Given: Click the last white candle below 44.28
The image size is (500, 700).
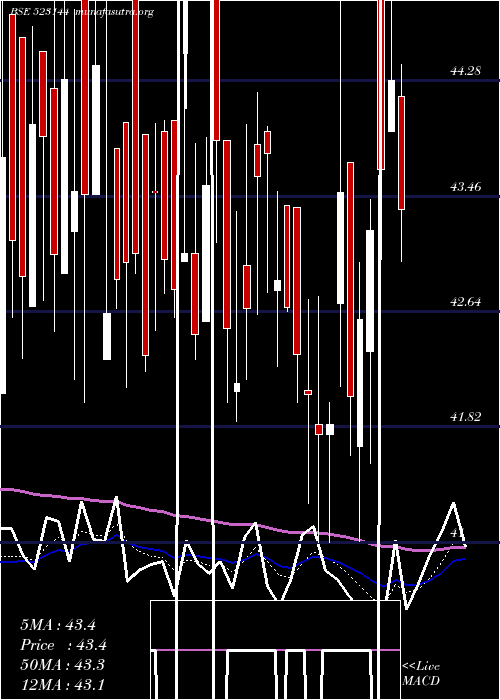Looking at the screenshot, I should (x=392, y=106).
